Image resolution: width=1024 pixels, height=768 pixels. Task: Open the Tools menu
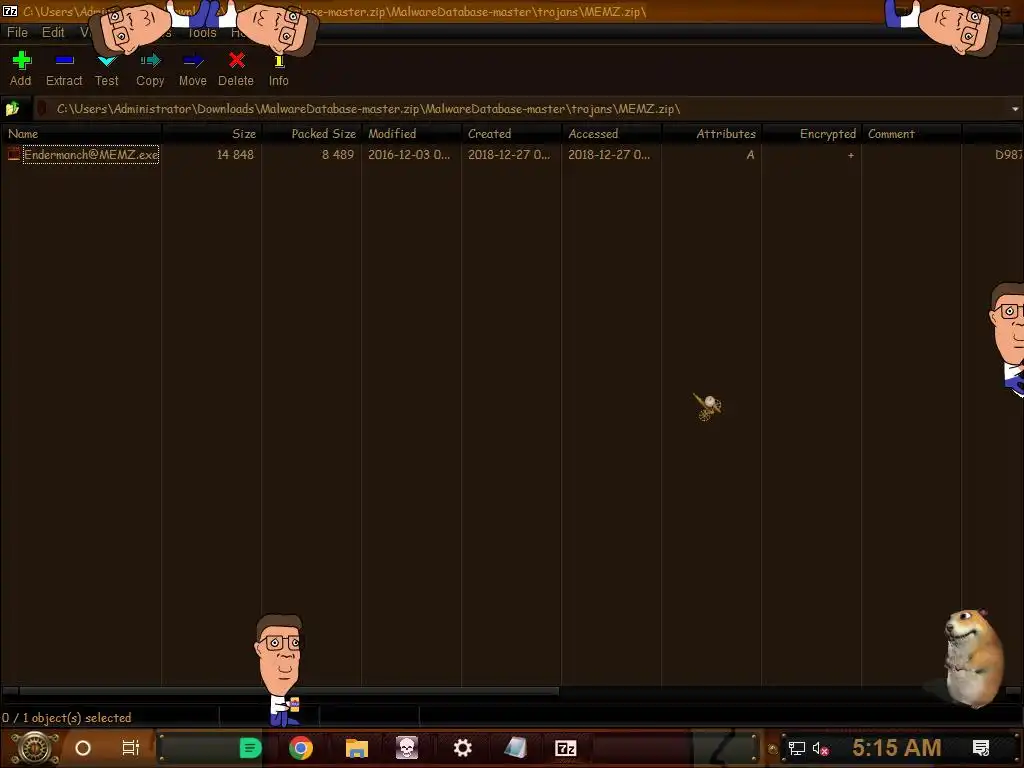[202, 32]
